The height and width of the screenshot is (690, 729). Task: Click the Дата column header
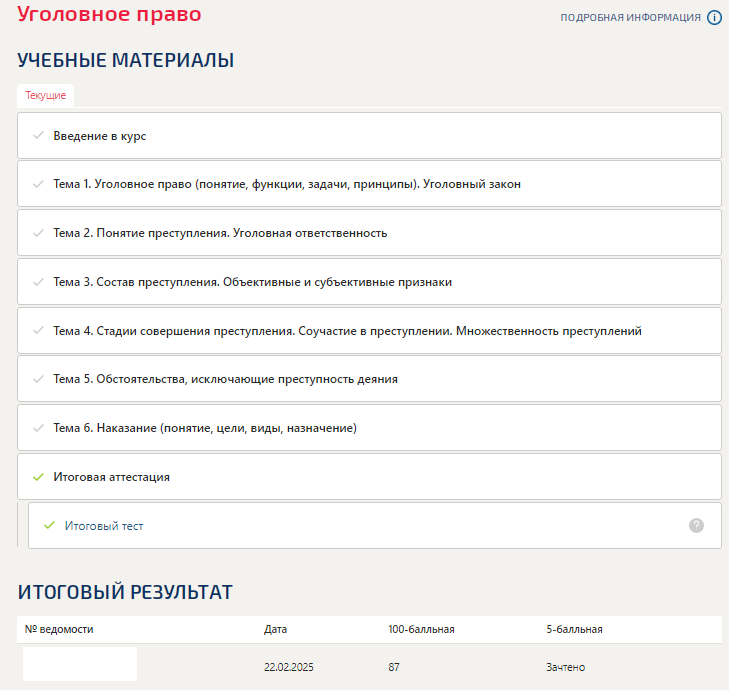point(275,629)
